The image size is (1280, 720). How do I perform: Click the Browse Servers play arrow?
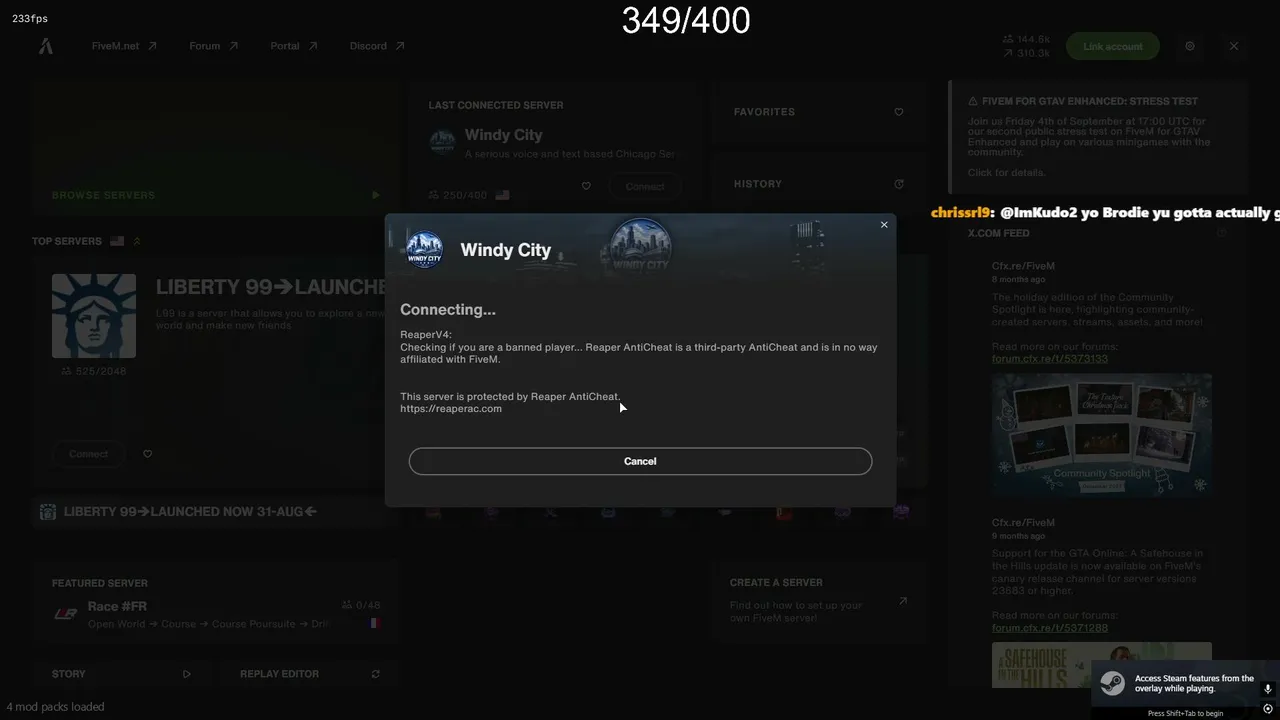click(376, 195)
